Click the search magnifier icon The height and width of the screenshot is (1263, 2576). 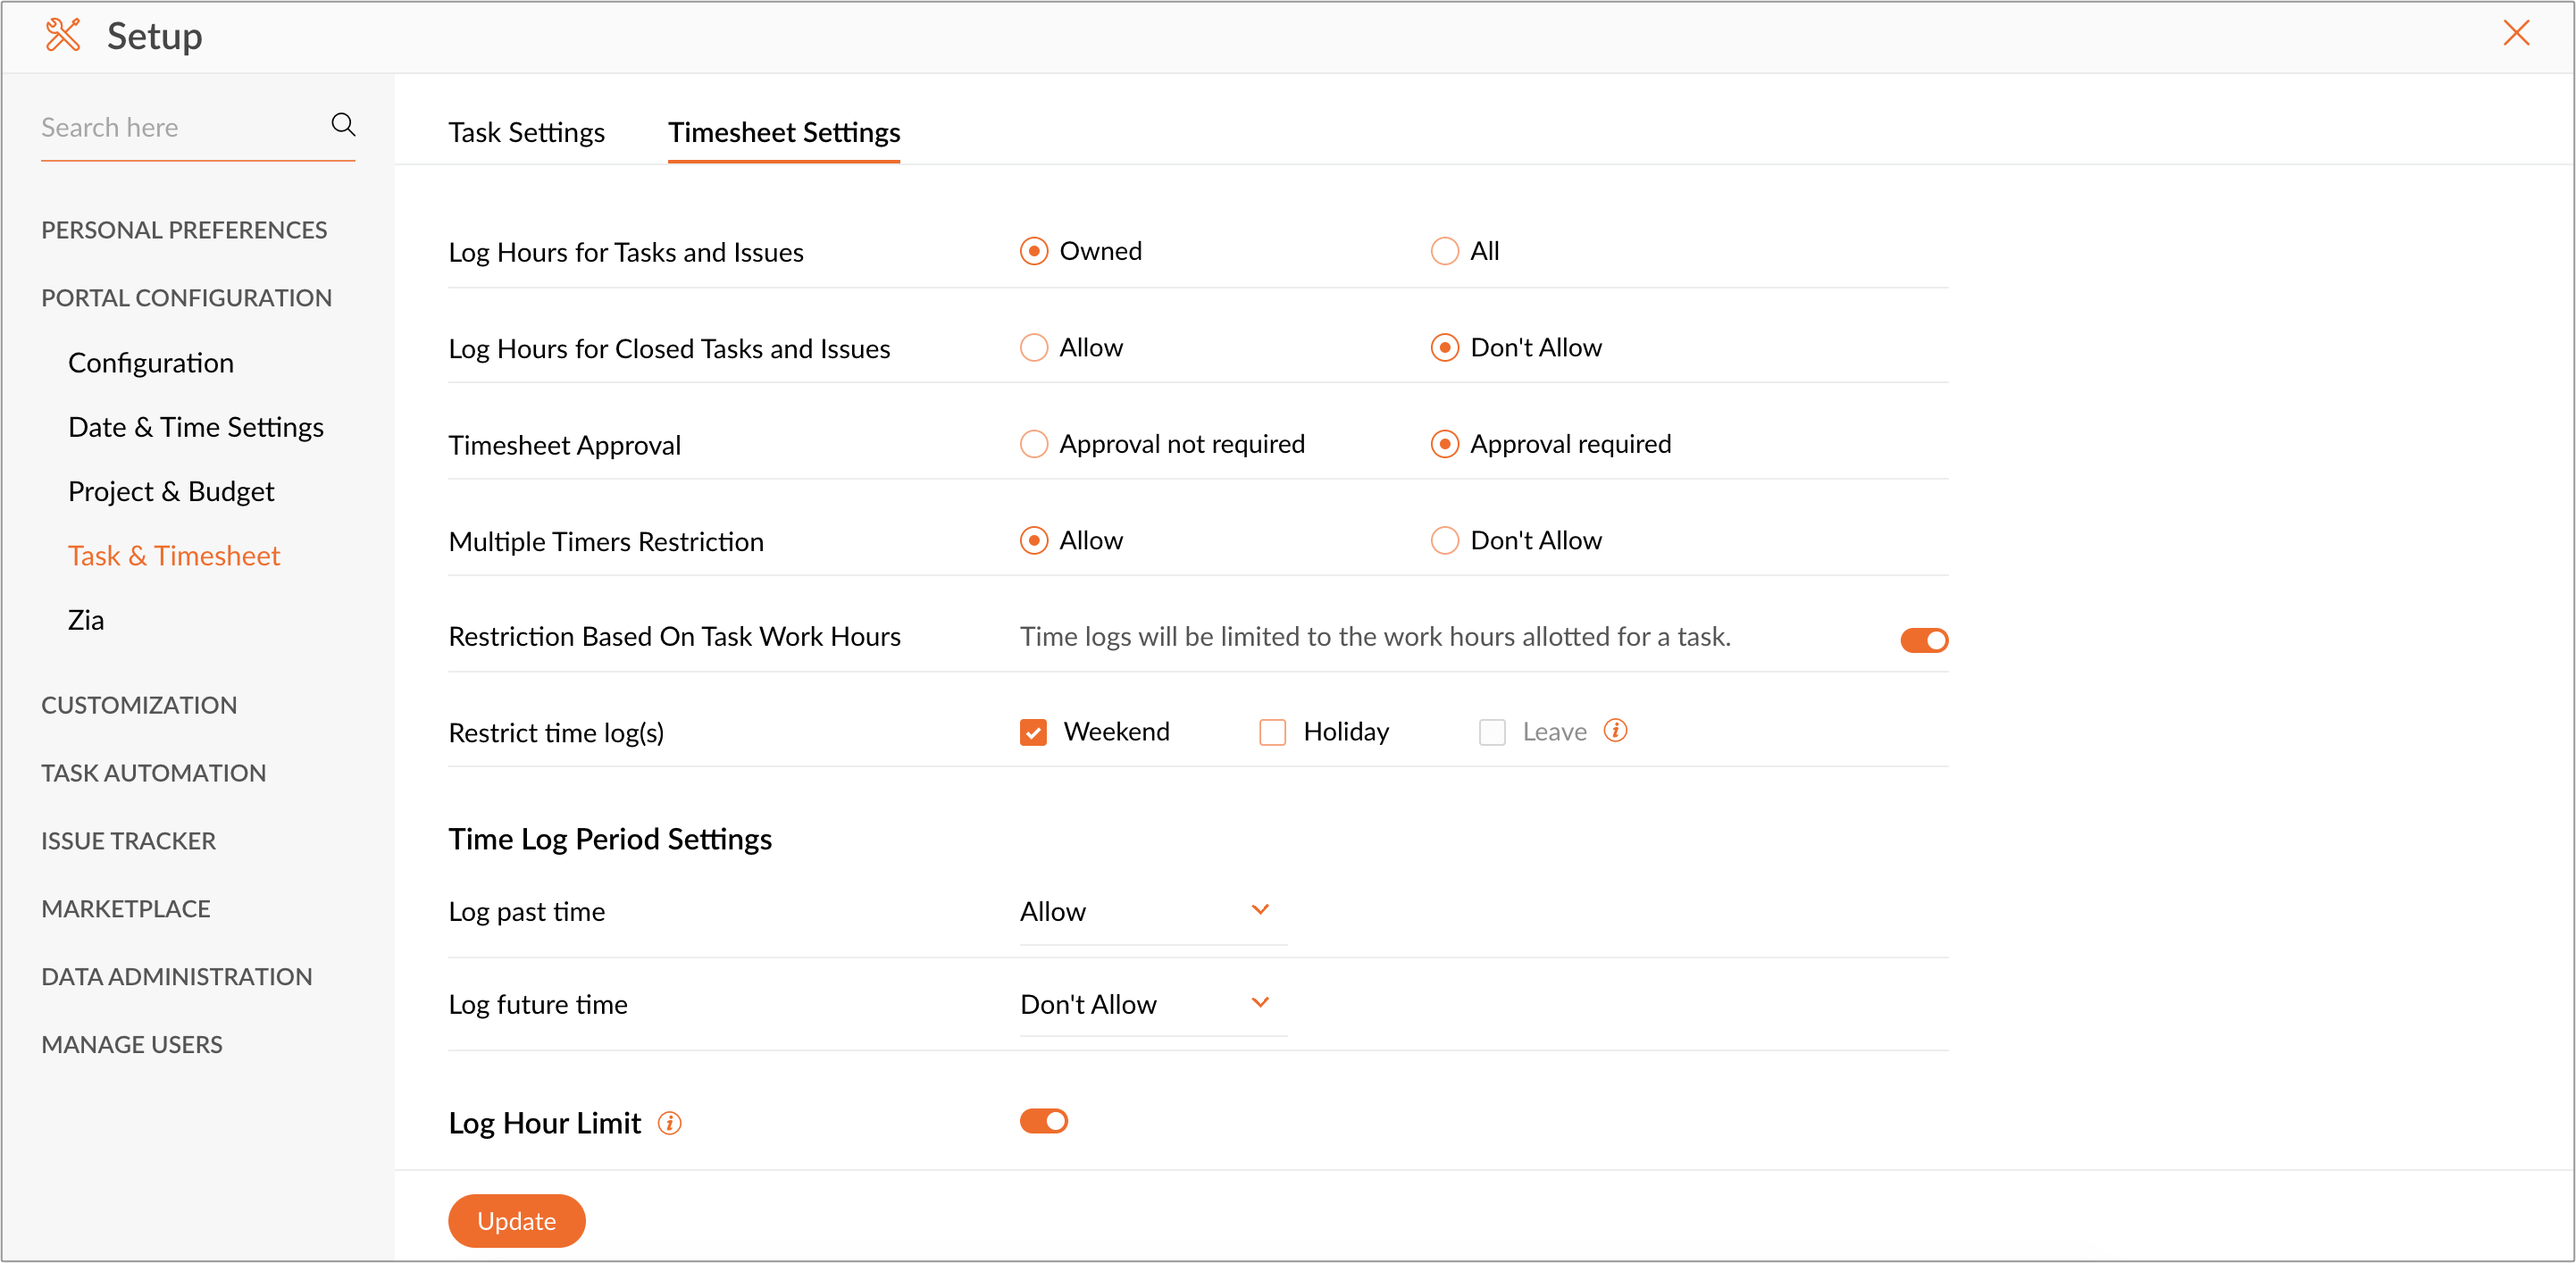343,125
